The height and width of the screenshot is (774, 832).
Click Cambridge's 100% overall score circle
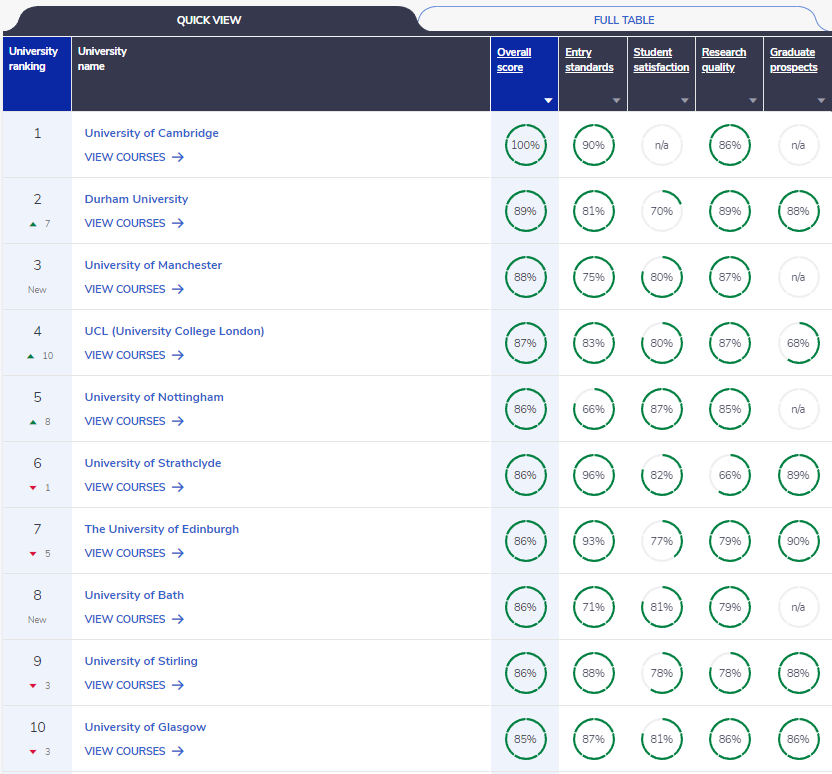click(x=525, y=145)
